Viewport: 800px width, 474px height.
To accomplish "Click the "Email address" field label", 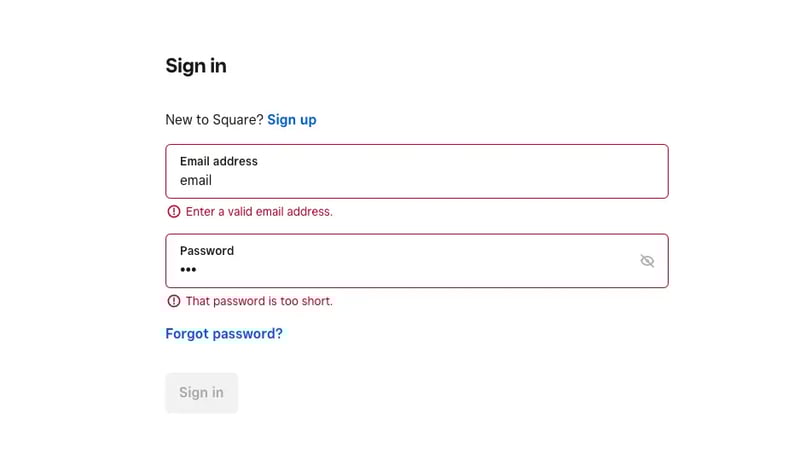I will tap(218, 161).
